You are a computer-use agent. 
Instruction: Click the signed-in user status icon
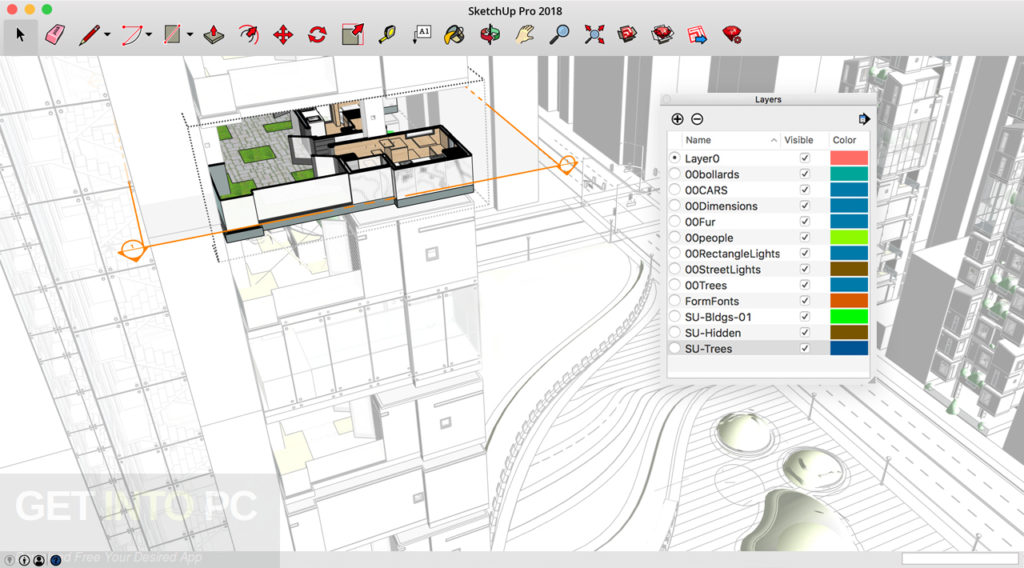click(39, 560)
